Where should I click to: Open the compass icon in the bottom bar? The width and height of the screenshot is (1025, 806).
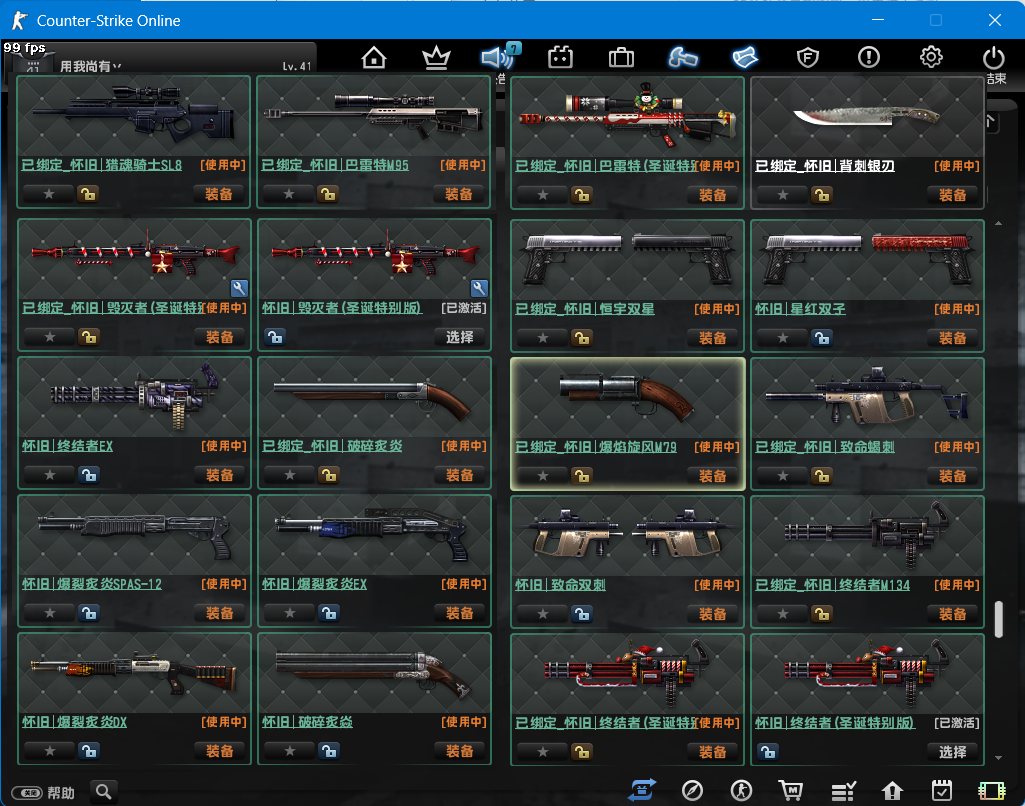[692, 791]
